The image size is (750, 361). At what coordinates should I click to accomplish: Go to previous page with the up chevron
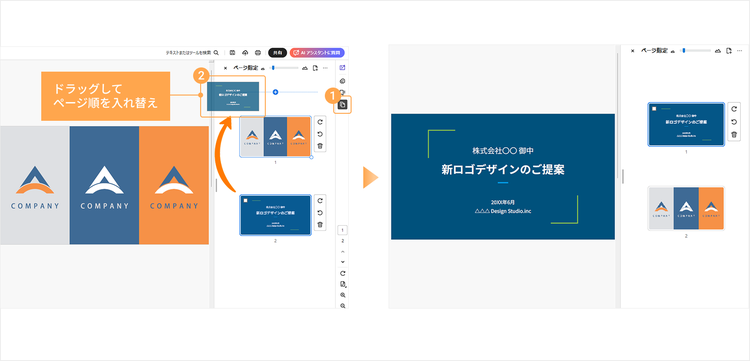[x=342, y=252]
